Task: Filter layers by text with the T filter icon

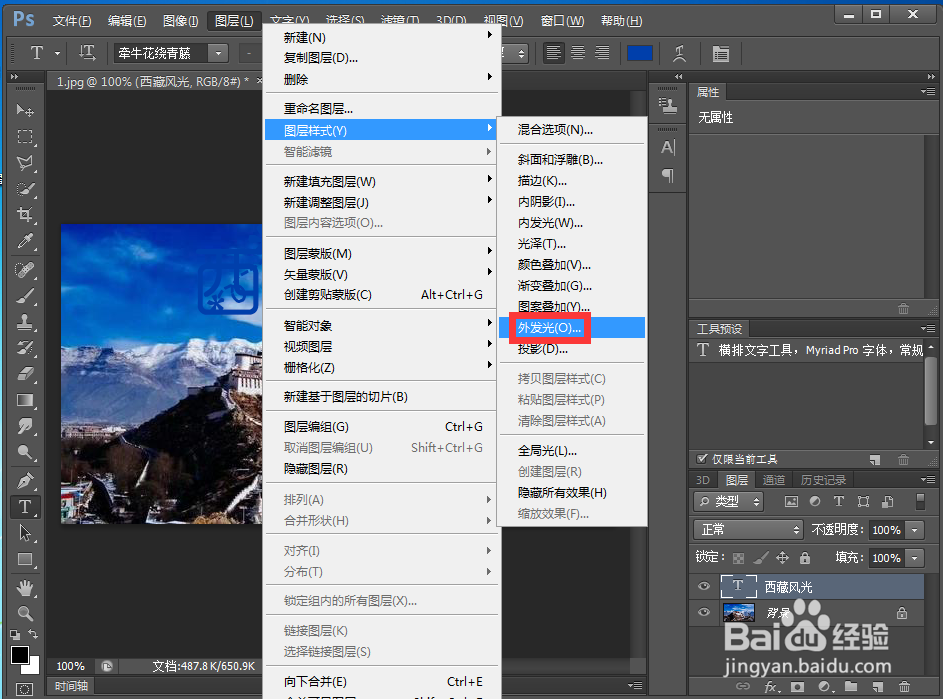Action: [838, 501]
